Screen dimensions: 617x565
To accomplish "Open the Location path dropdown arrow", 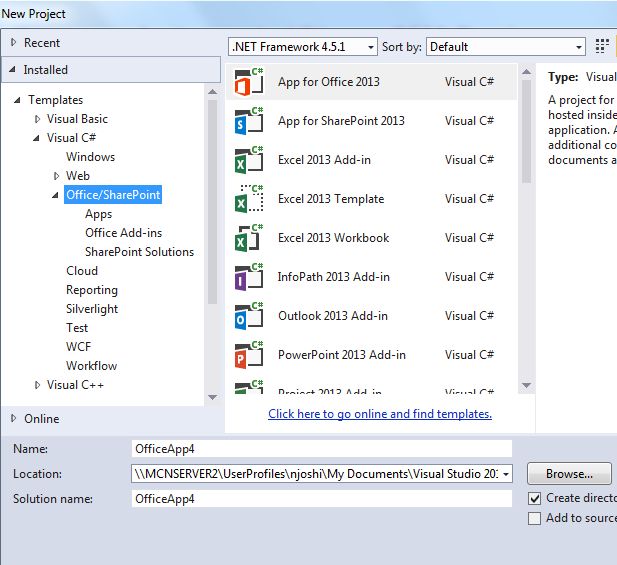I will pos(506,474).
